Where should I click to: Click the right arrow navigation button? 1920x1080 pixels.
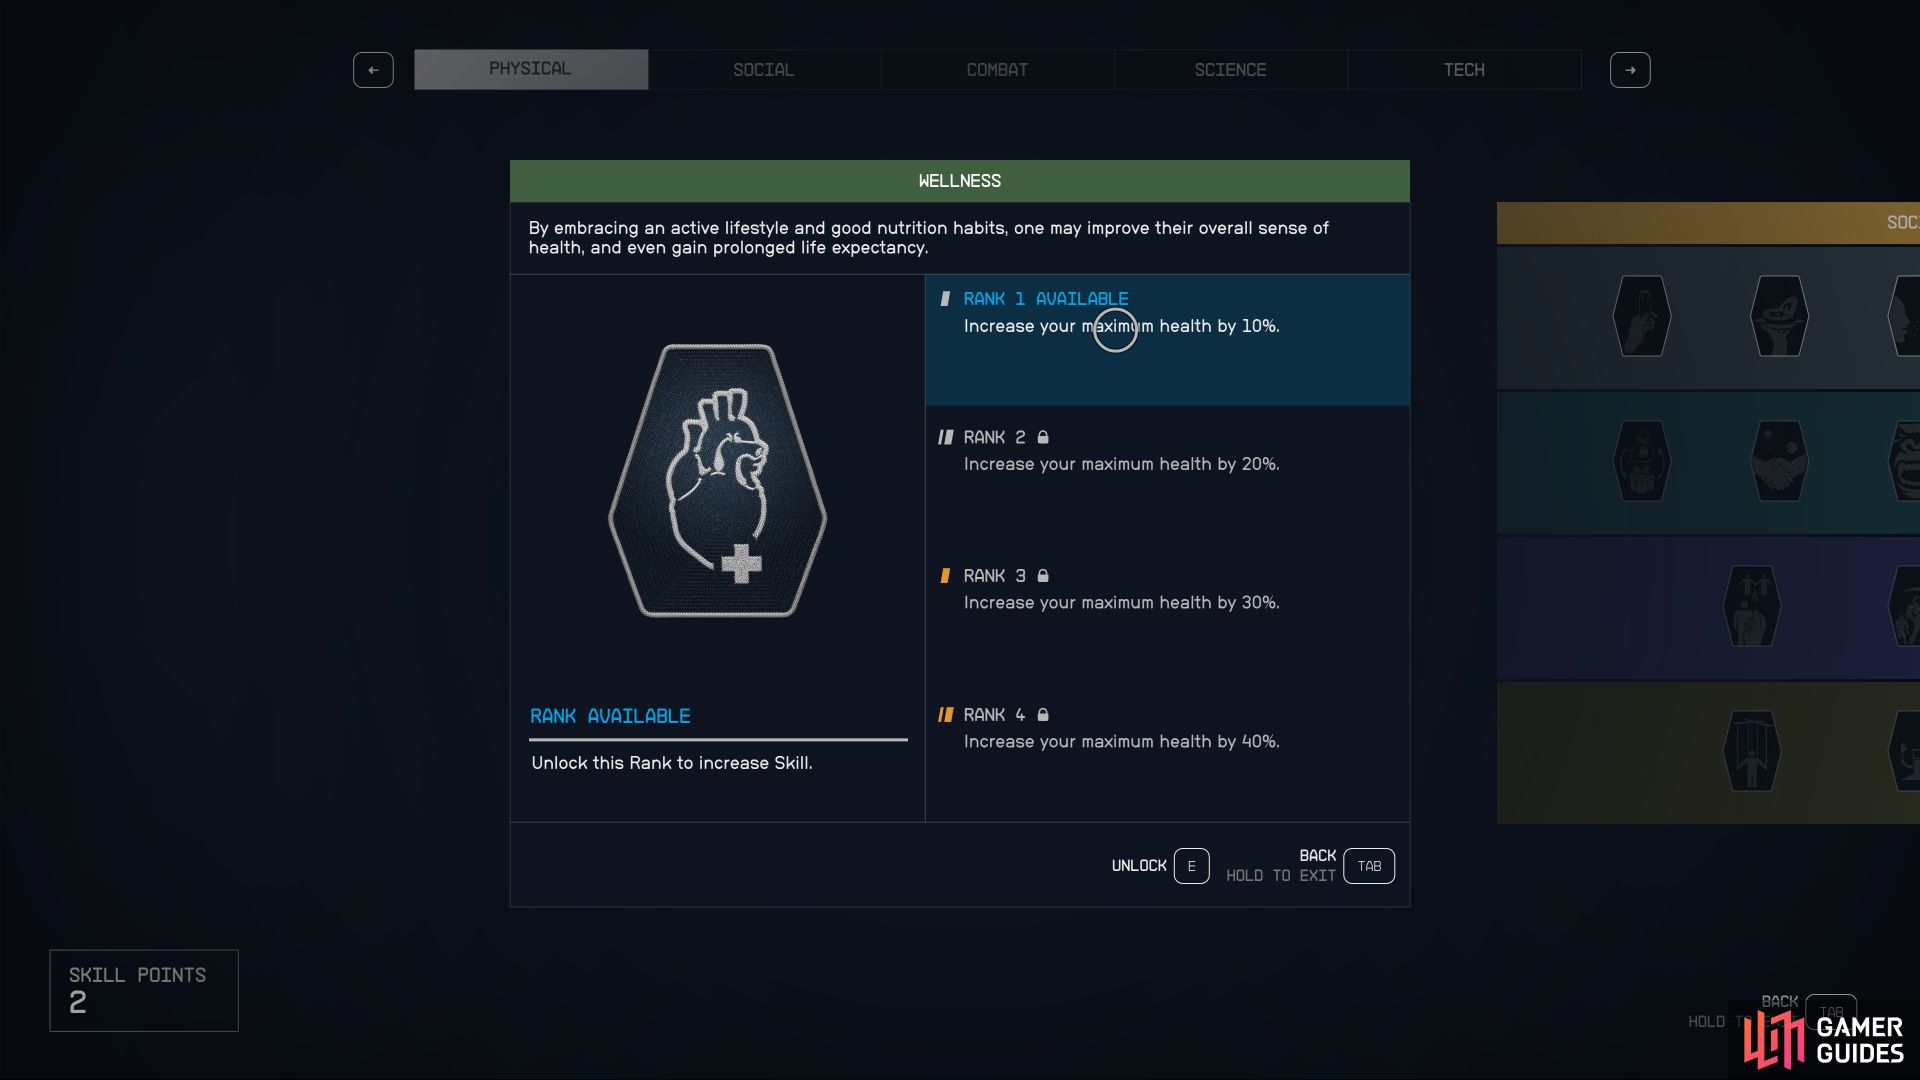(1630, 69)
